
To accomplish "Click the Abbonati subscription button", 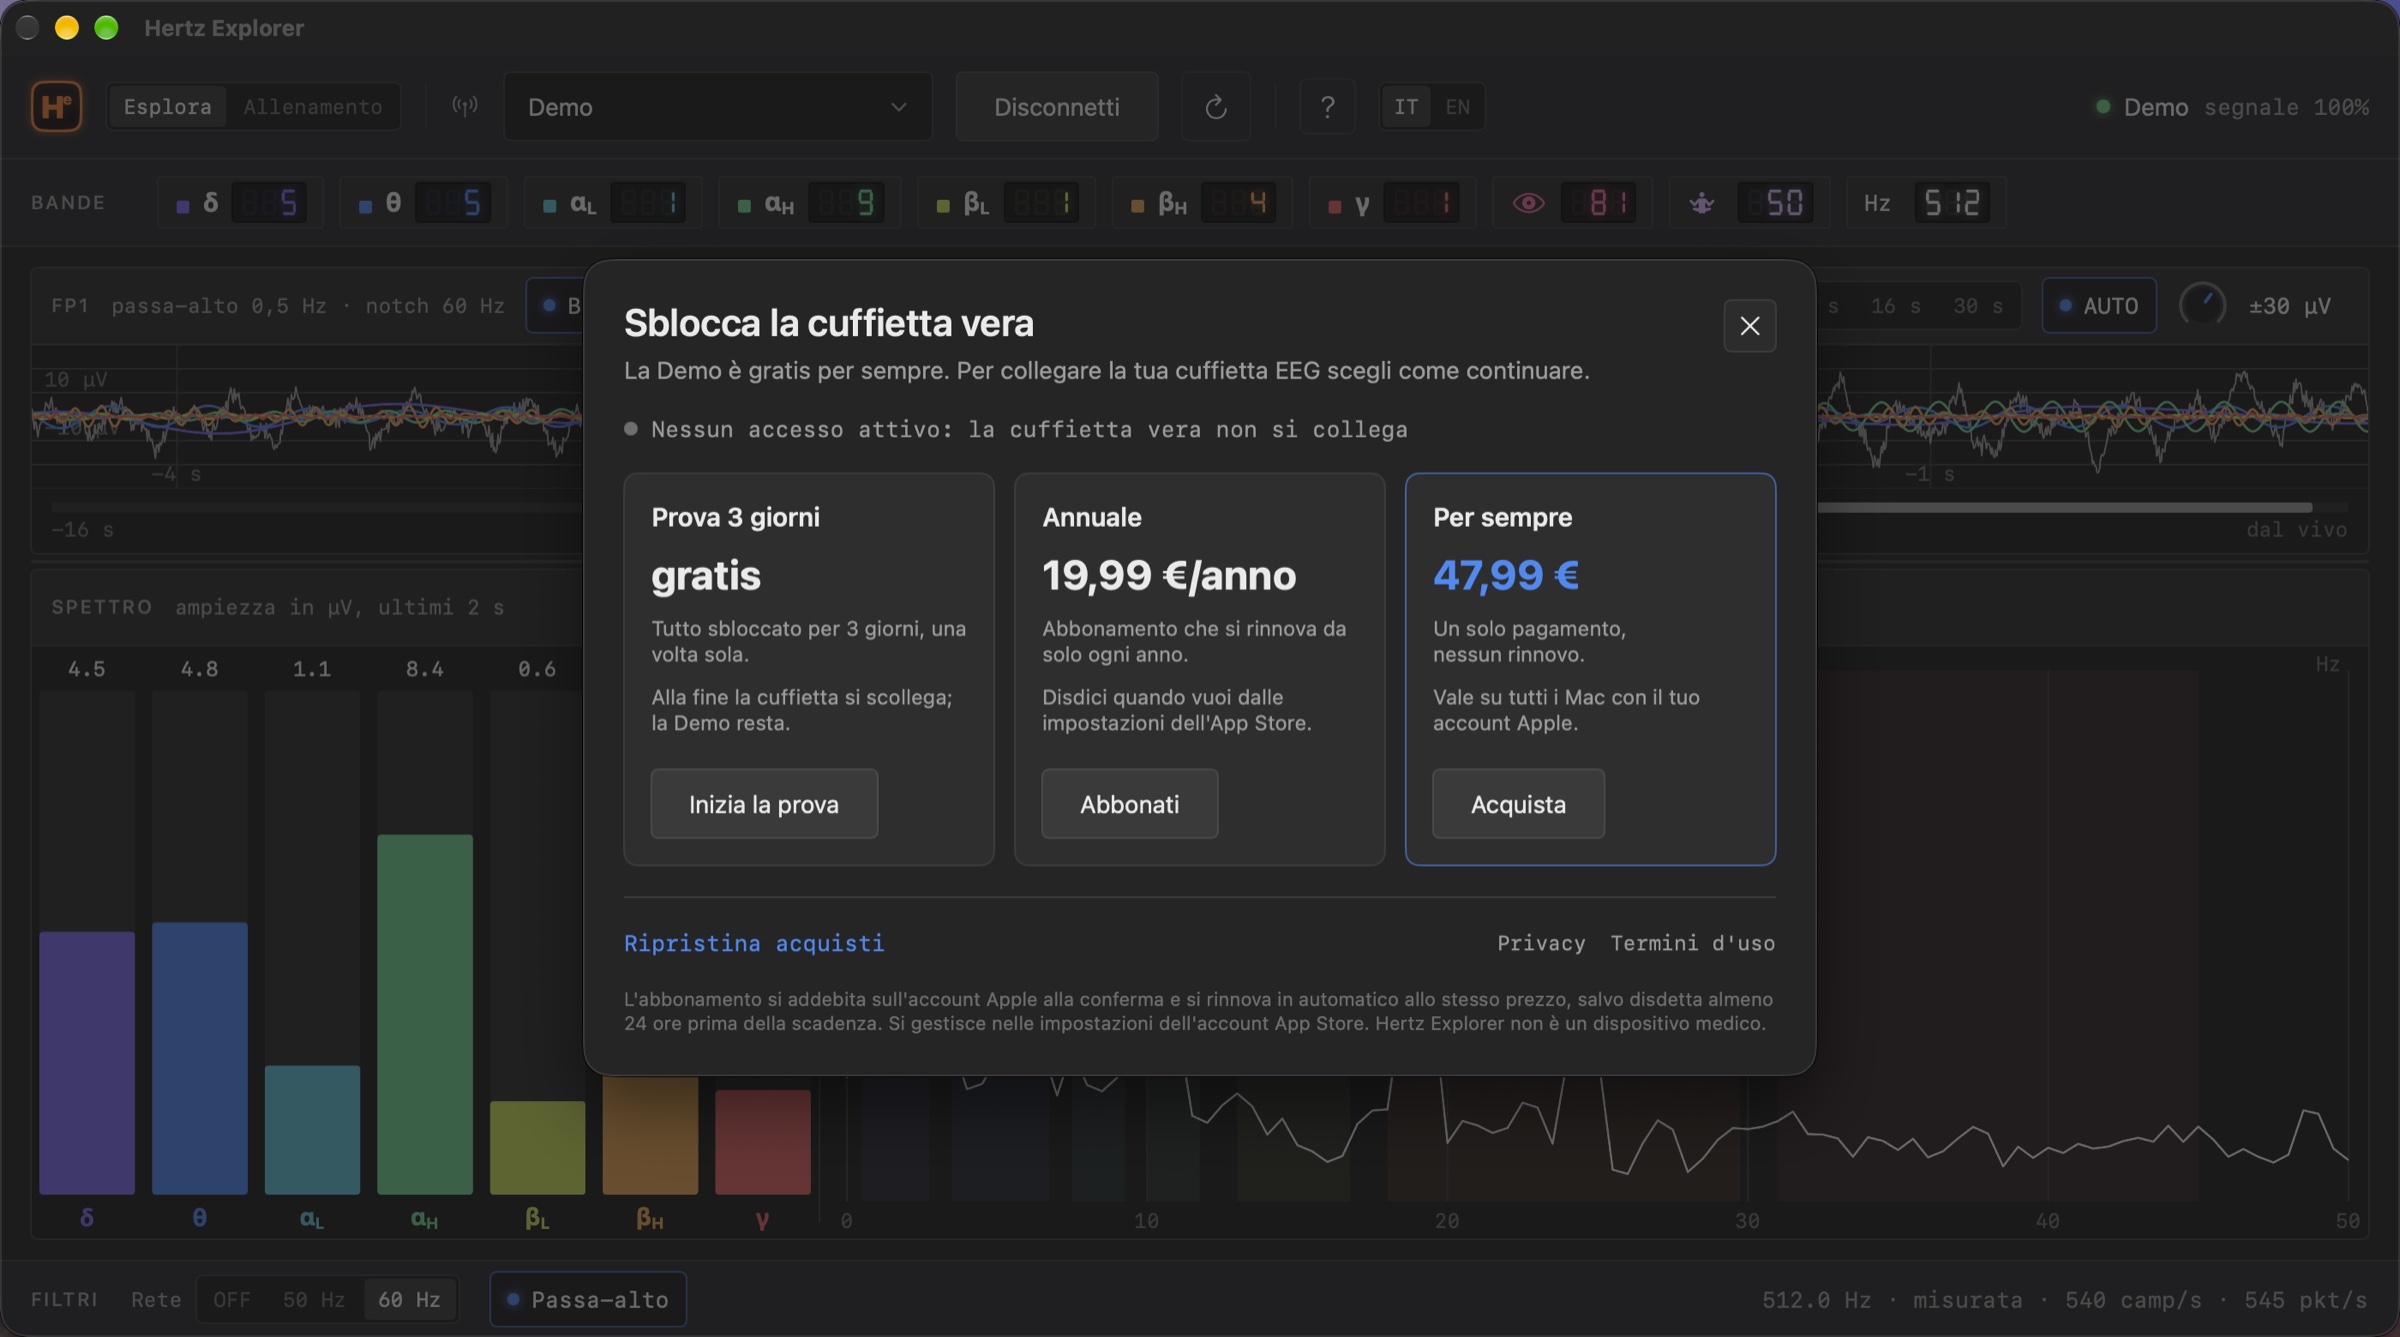I will [x=1129, y=803].
